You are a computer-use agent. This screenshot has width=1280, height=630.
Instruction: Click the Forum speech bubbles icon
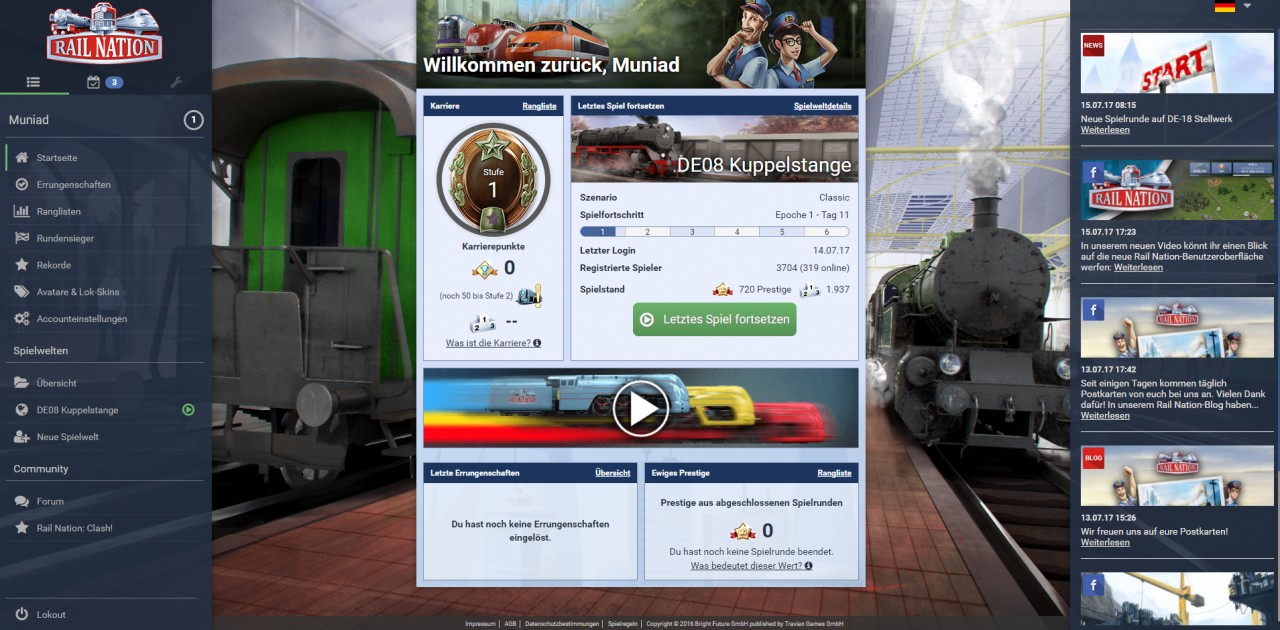(x=21, y=501)
